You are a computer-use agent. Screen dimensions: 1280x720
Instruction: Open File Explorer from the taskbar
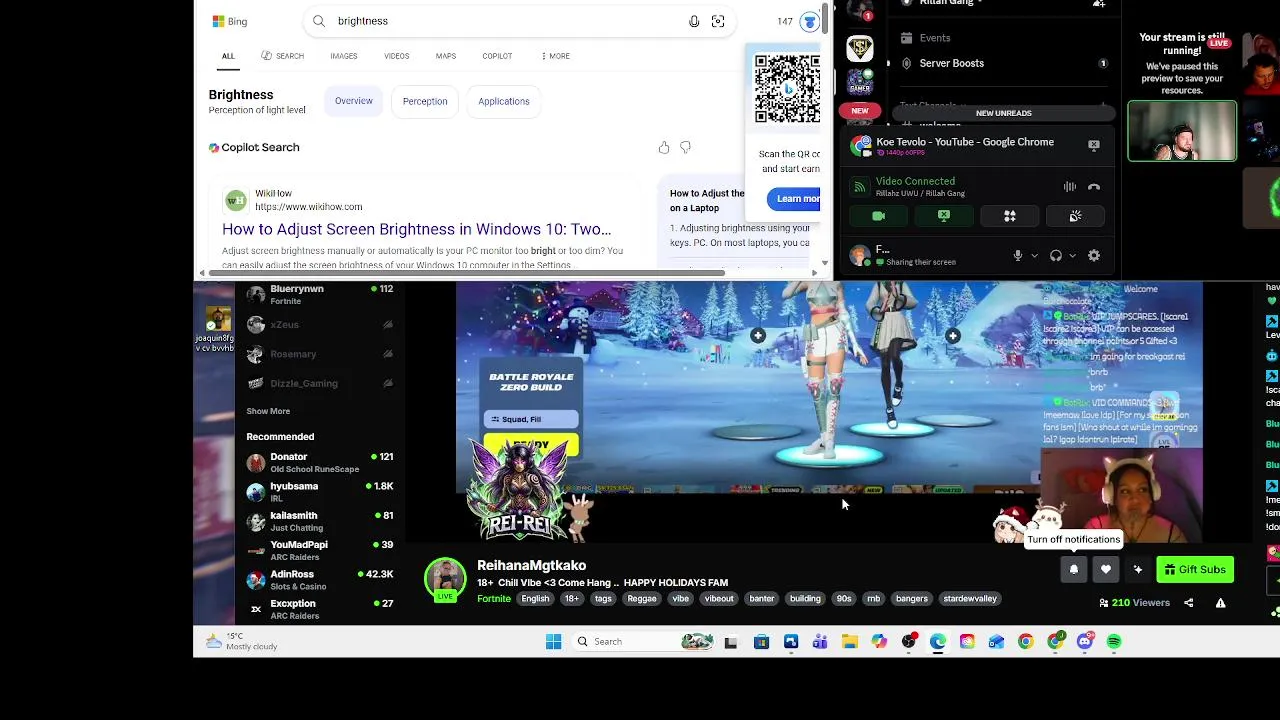[849, 642]
